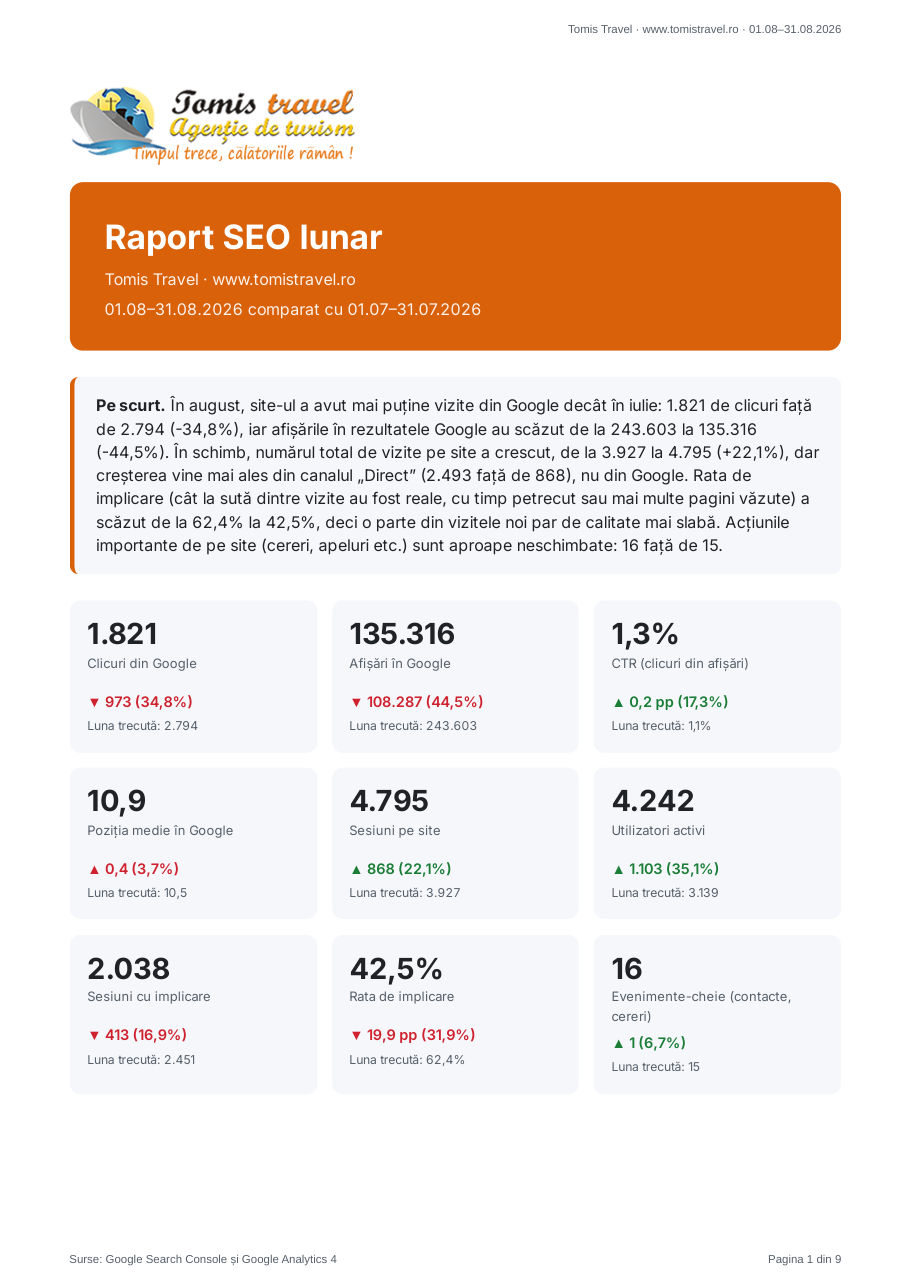Click the bold 'Pe scurt.' label
911x1288 pixels.
point(130,405)
